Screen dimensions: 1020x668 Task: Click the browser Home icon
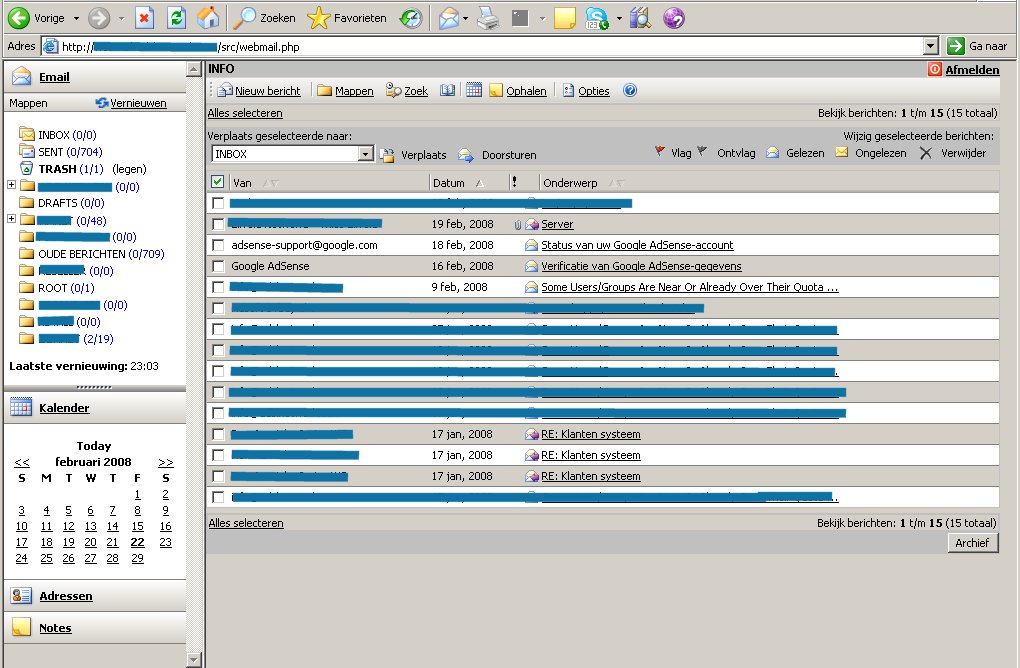[x=208, y=18]
